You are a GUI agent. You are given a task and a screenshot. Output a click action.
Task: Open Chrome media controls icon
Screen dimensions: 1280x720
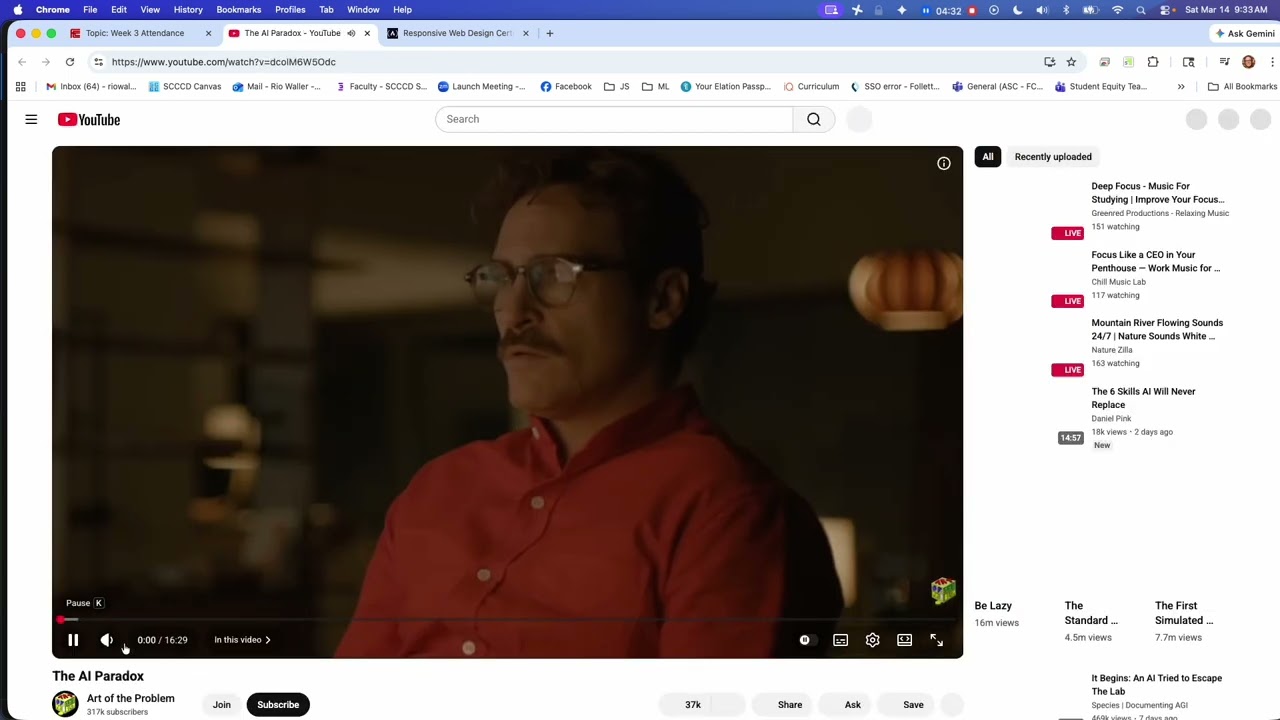[x=1224, y=62]
